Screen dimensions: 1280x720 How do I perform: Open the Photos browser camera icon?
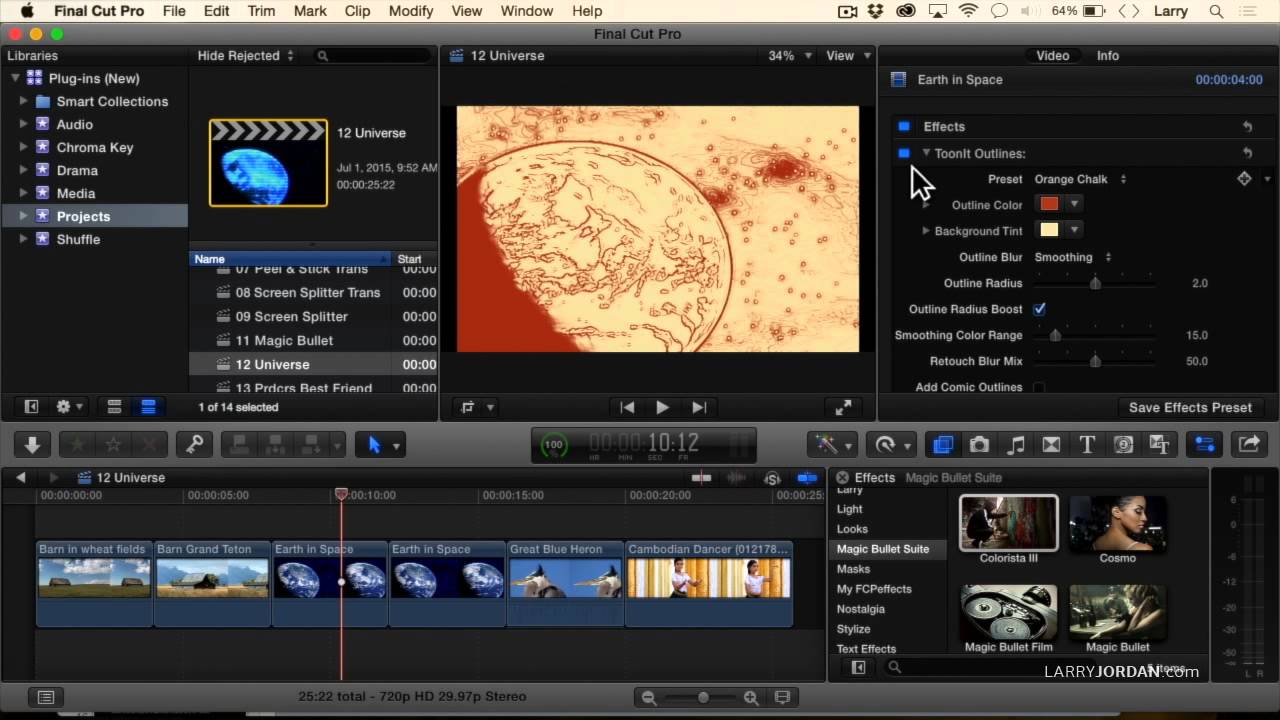click(x=979, y=445)
